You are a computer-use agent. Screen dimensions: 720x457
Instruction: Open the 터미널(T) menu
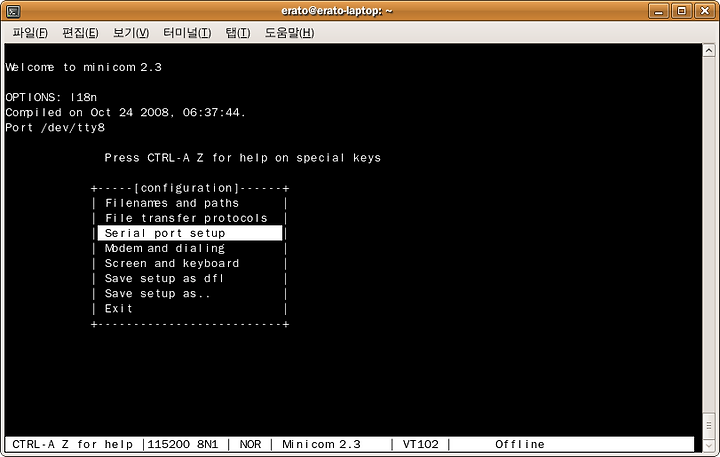pyautogui.click(x=187, y=33)
